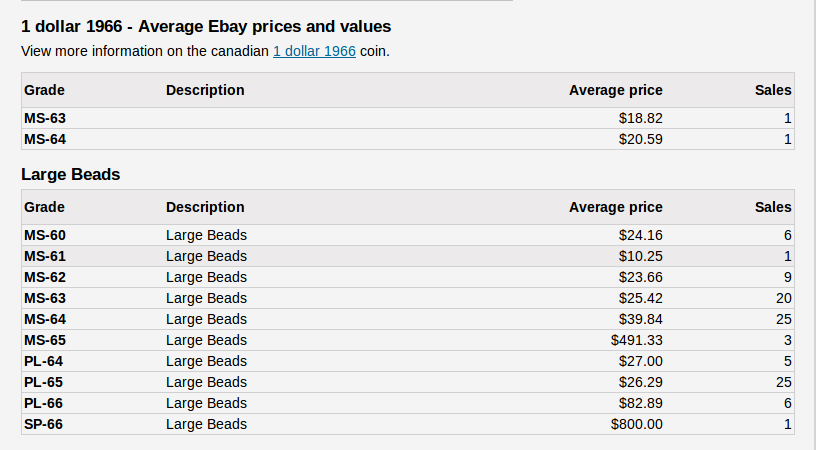This screenshot has height=450, width=816.
Task: Select the PL-66 $82.89 price
Action: tap(641, 403)
